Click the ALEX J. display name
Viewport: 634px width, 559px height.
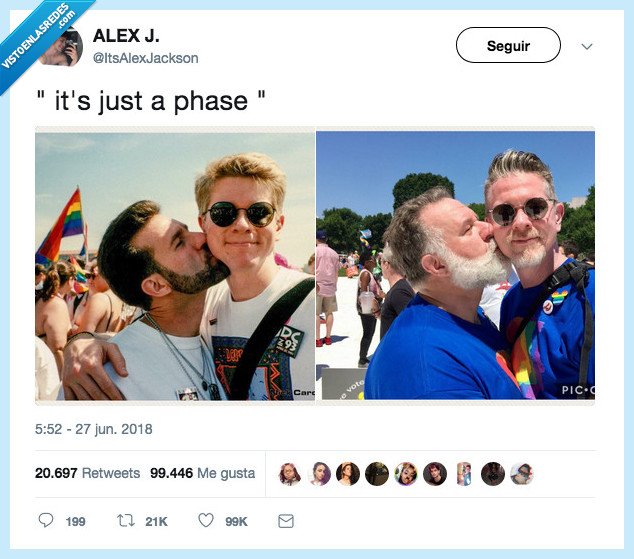pos(126,36)
